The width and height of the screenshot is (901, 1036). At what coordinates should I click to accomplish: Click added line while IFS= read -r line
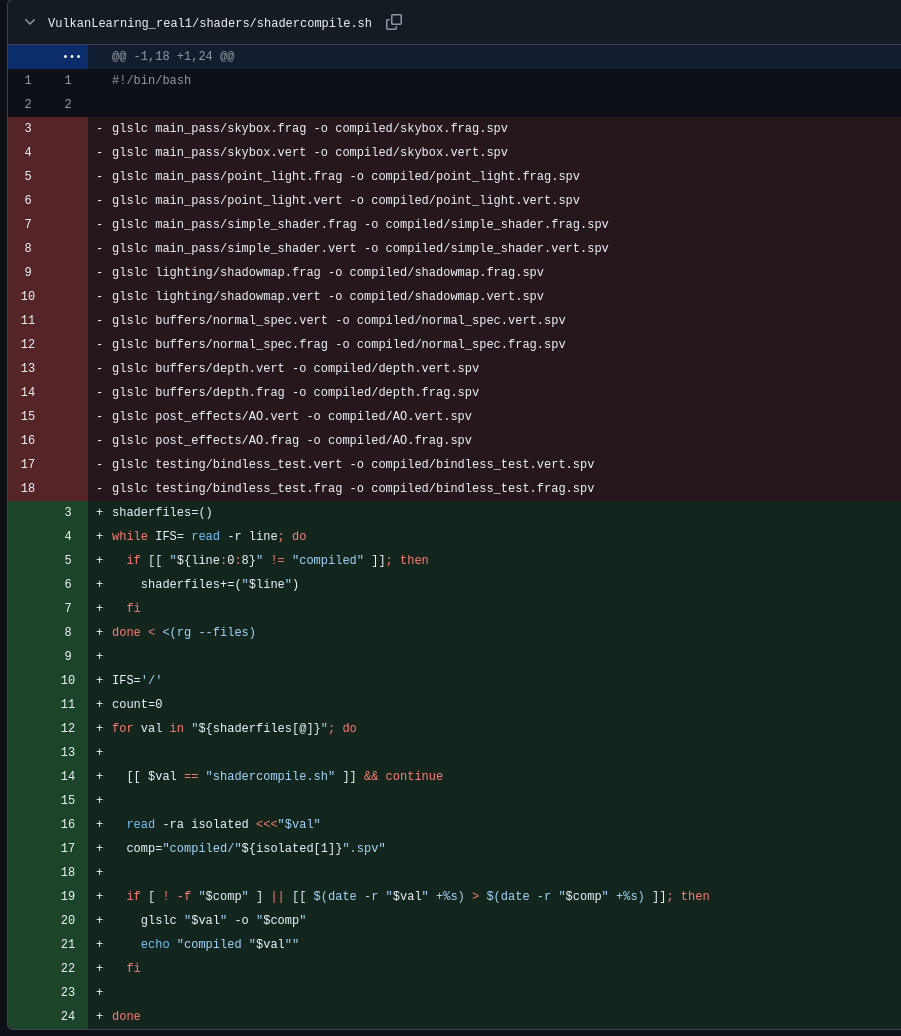click(209, 536)
